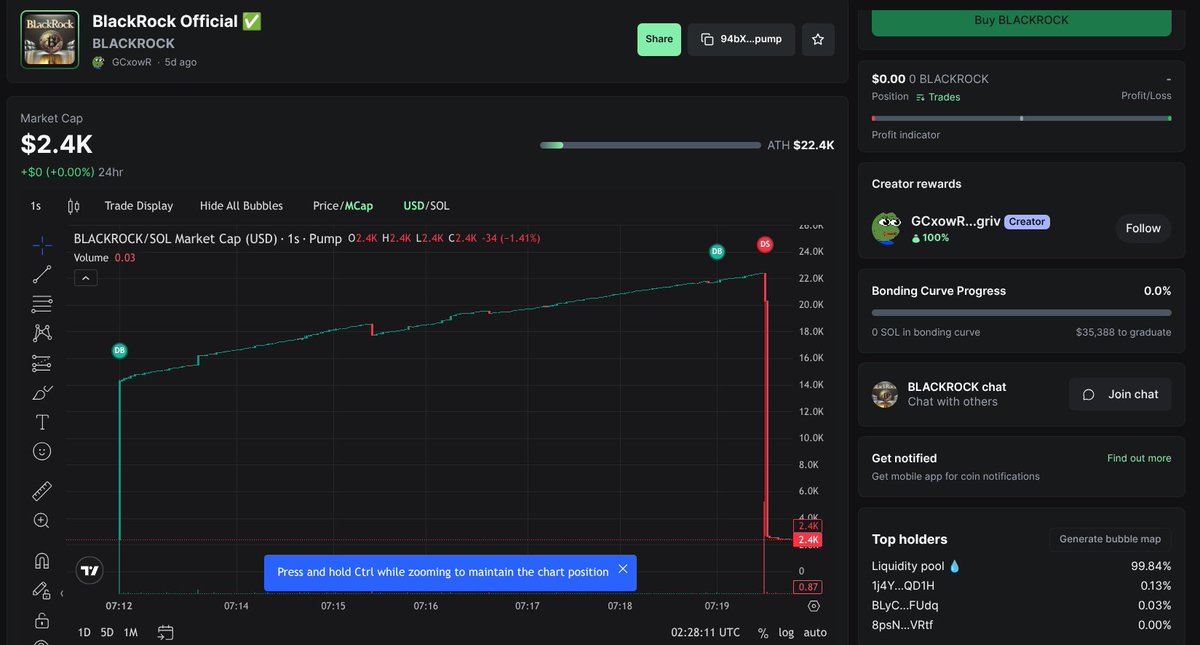The image size is (1200, 645).
Task: Click the creator pepe avatar
Action: pos(887,228)
